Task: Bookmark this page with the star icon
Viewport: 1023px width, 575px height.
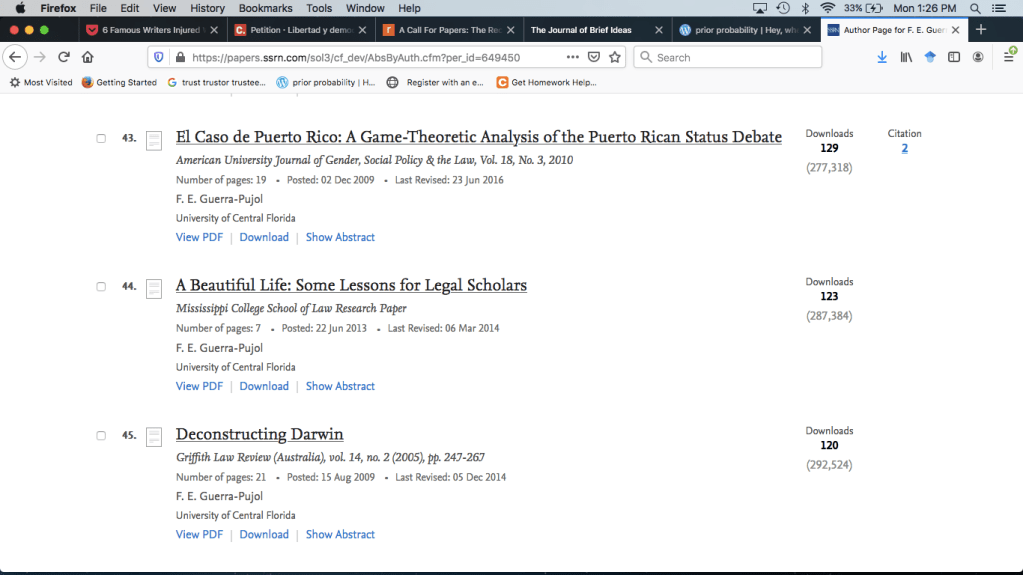Action: pos(614,57)
